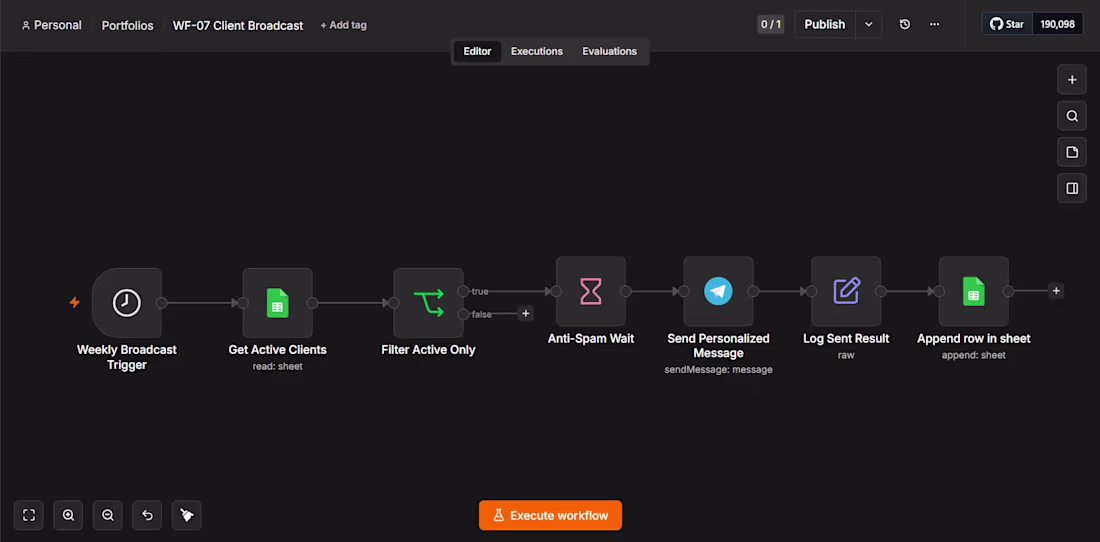Open the Append row in sheet node
Image resolution: width=1100 pixels, height=542 pixels.
[x=974, y=291]
